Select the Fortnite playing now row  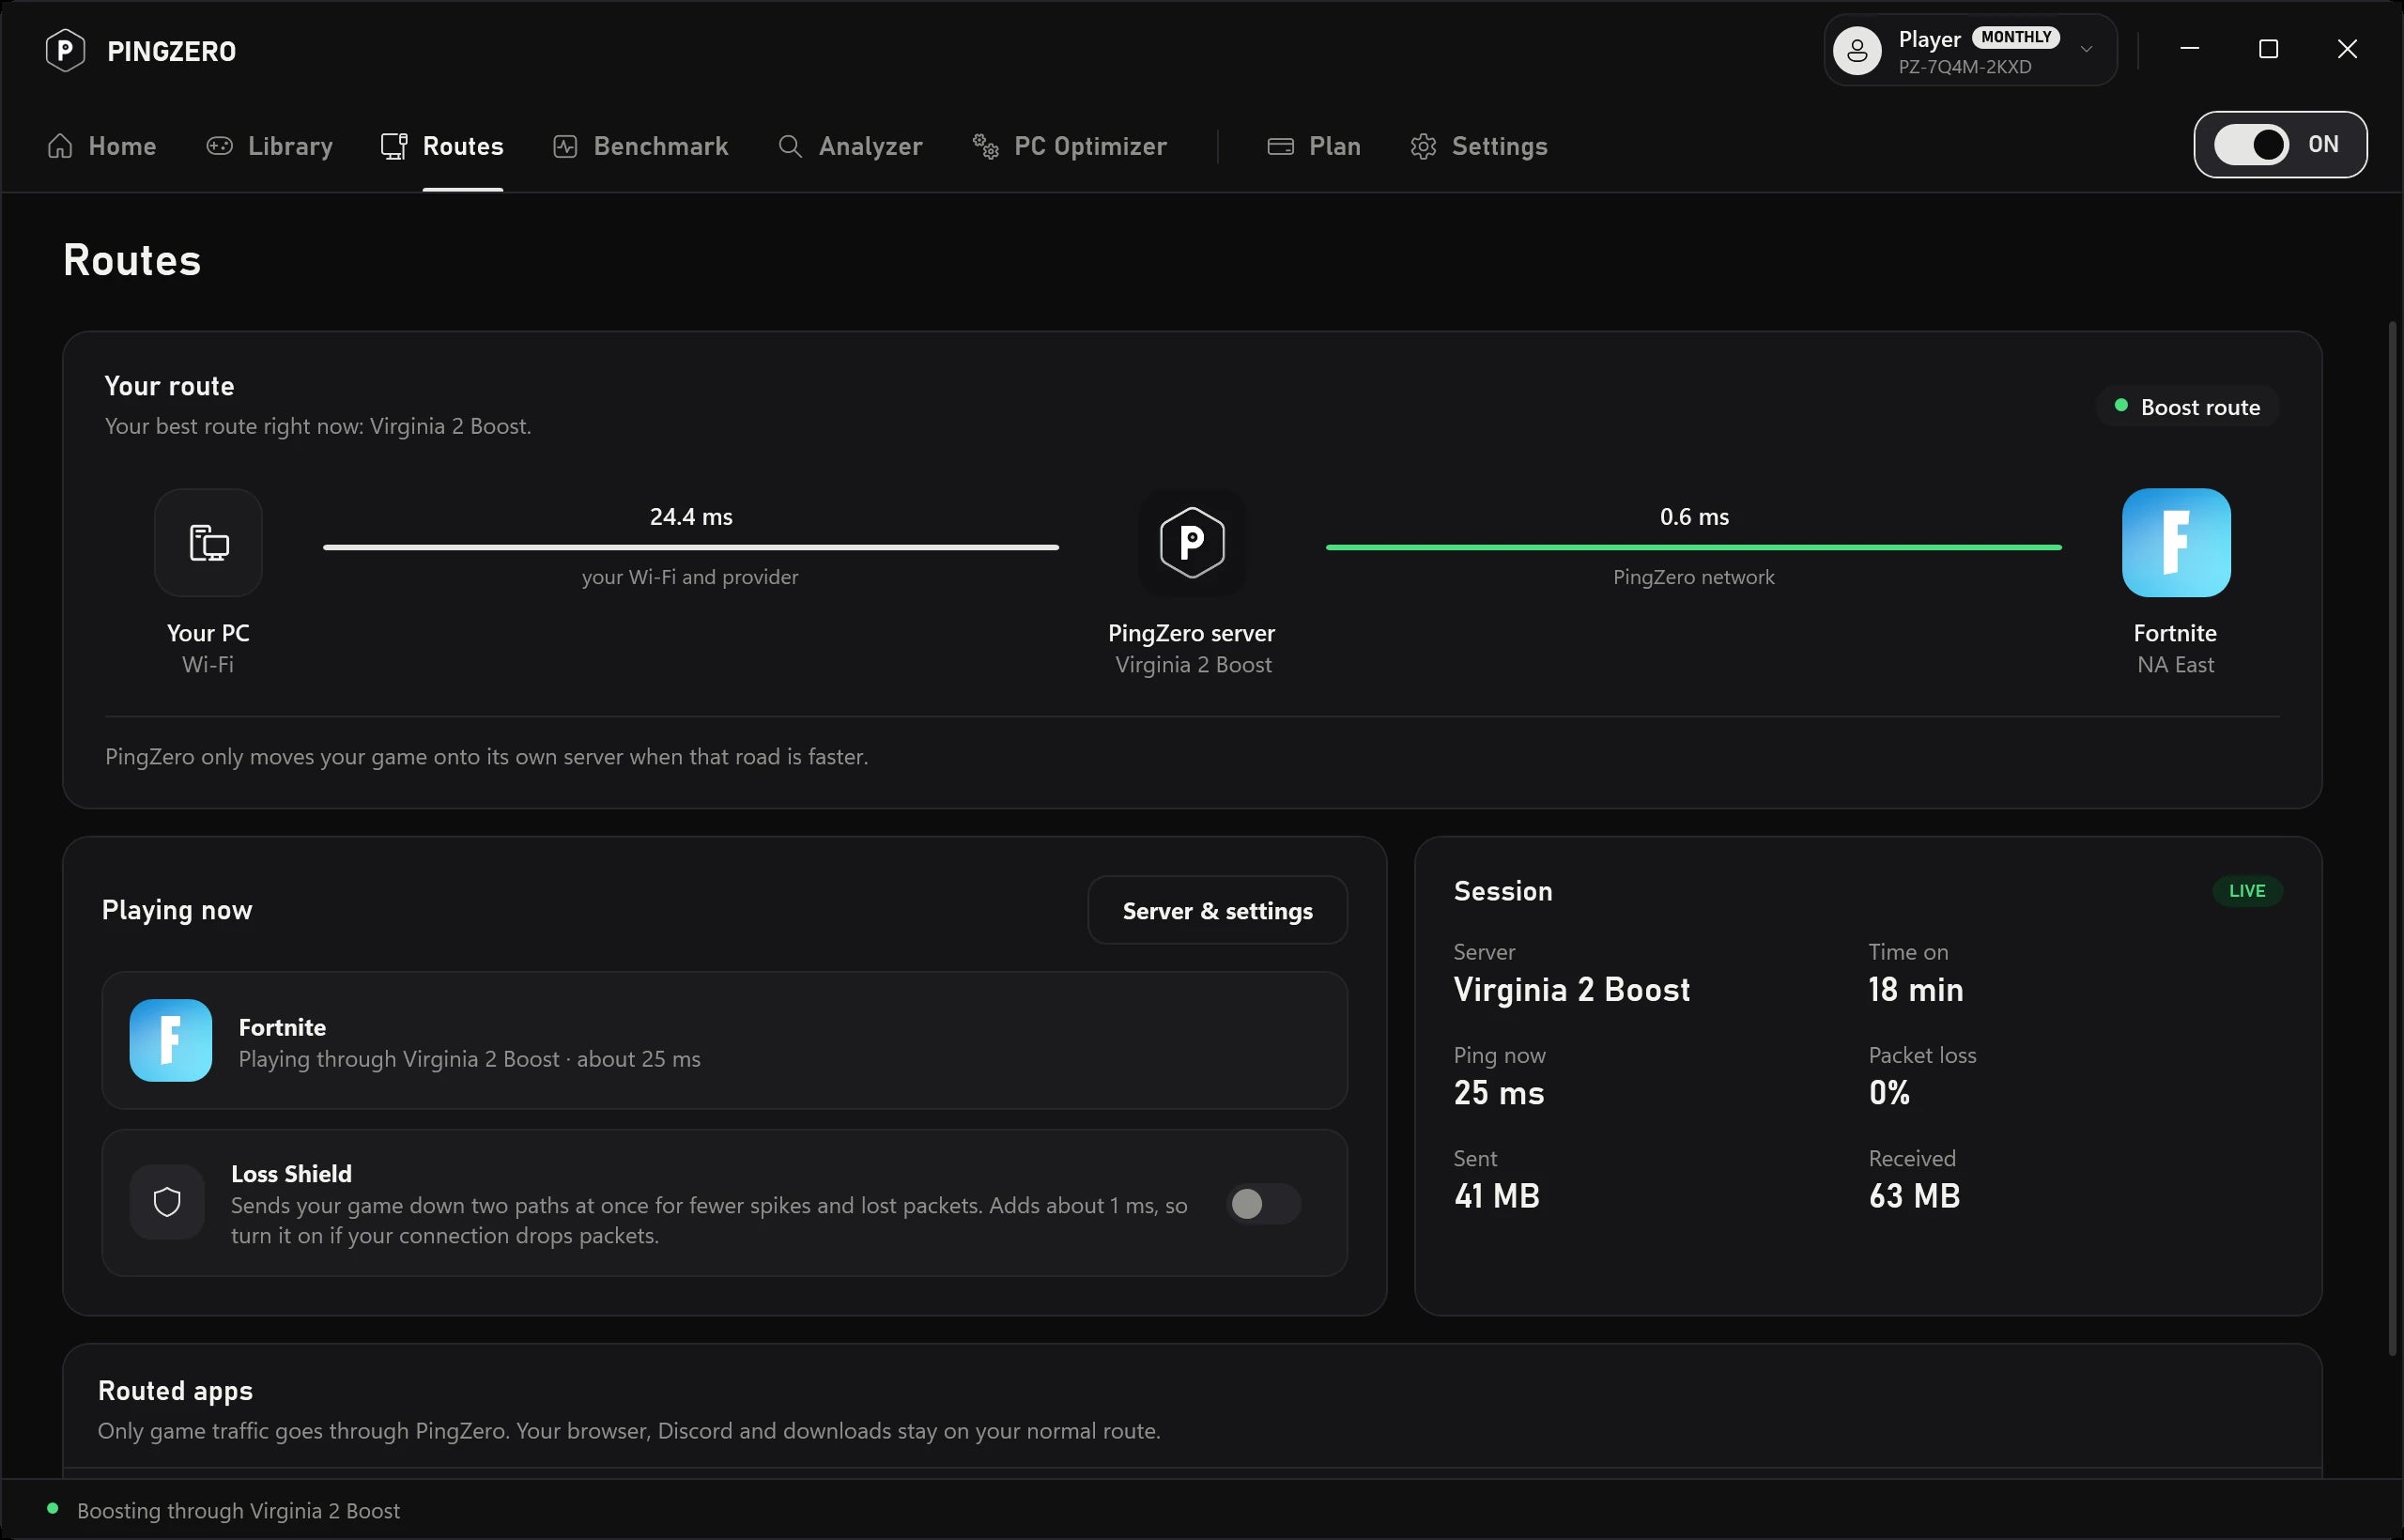[724, 1040]
